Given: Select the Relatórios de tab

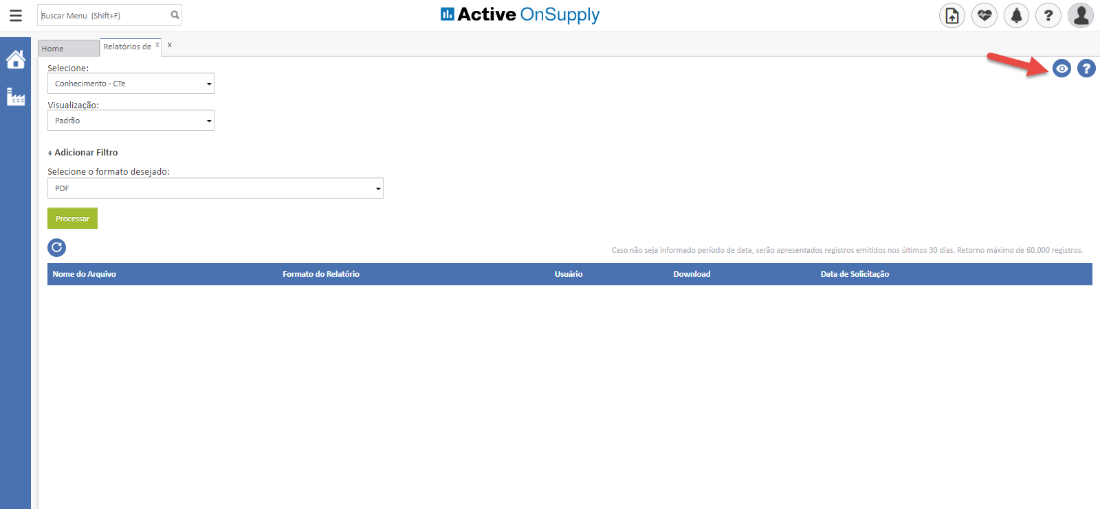Looking at the screenshot, I should pos(127,46).
